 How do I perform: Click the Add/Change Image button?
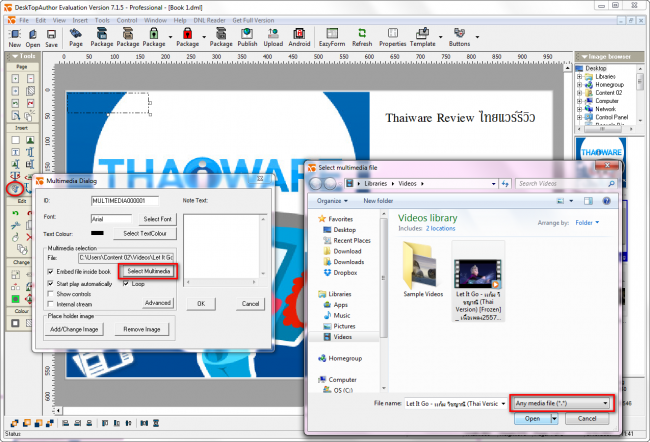click(x=74, y=329)
